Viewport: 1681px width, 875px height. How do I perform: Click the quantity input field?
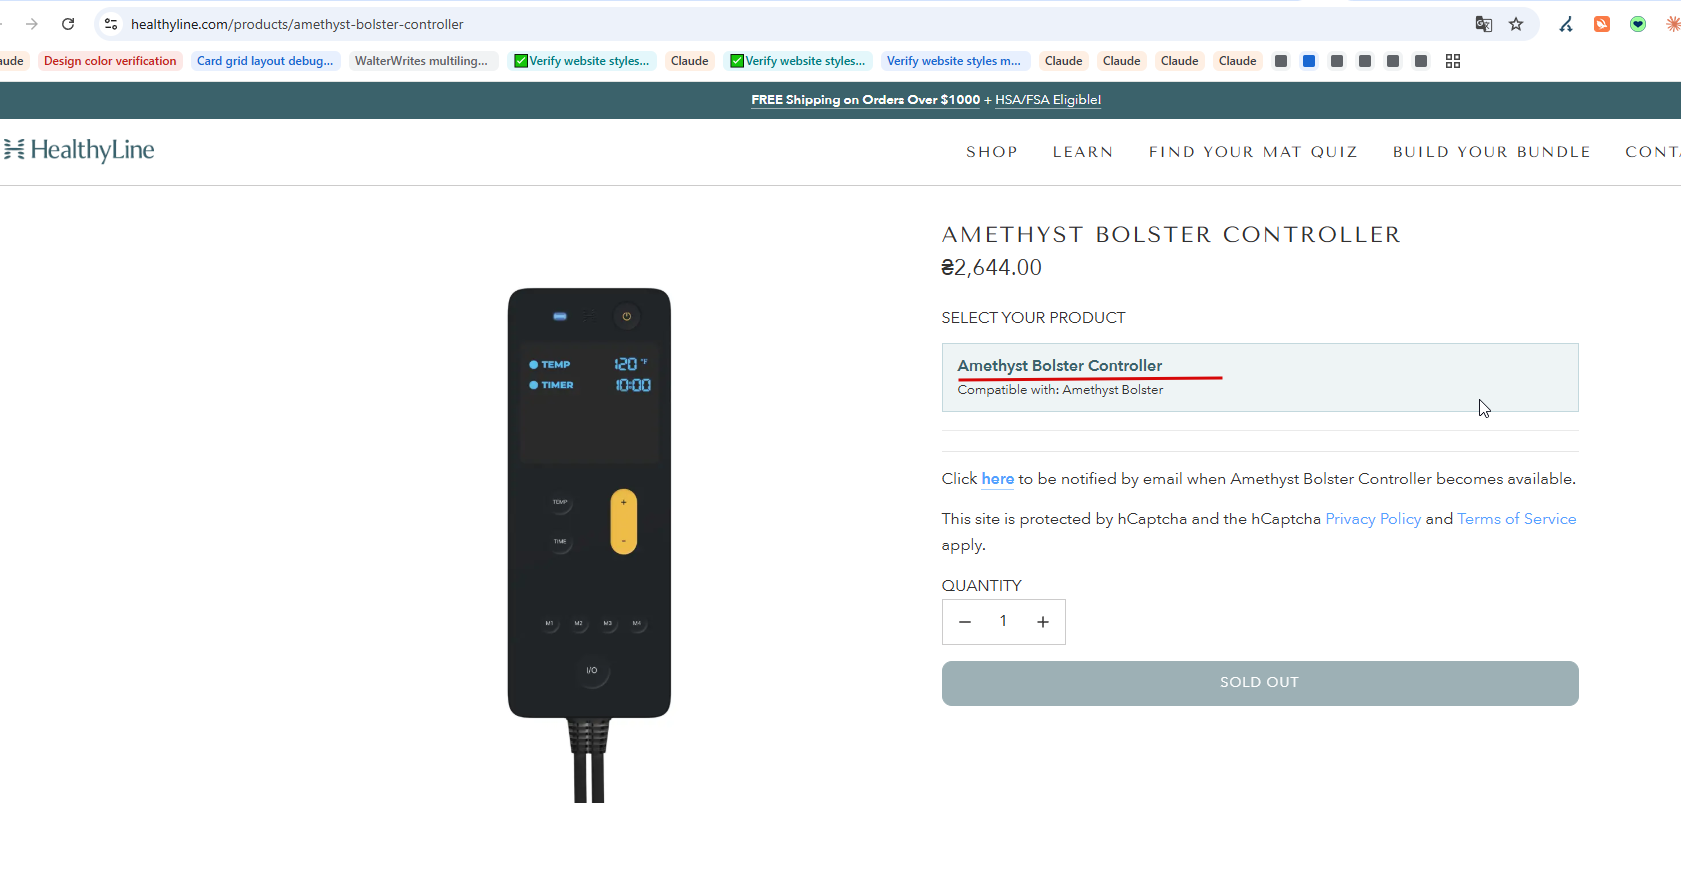[1003, 622]
